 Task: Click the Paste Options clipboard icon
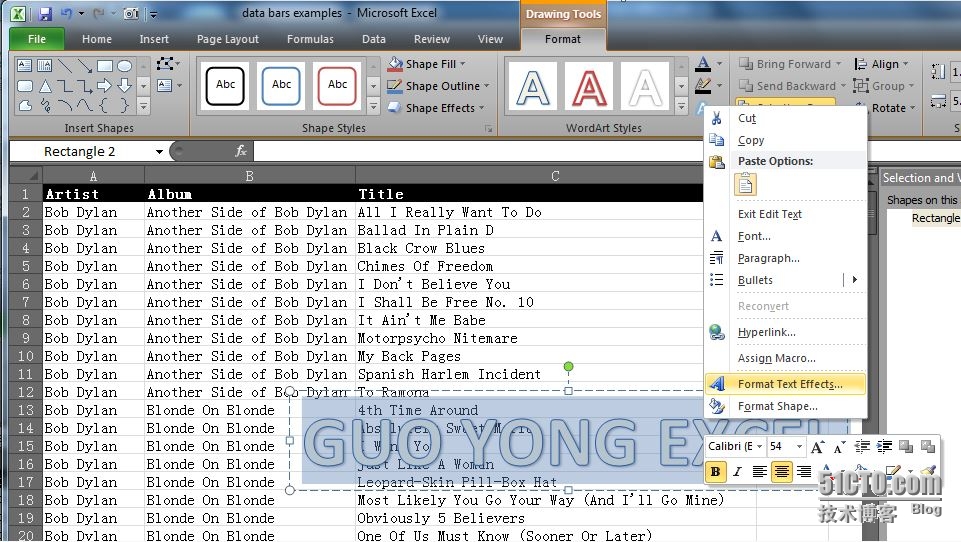[745, 185]
